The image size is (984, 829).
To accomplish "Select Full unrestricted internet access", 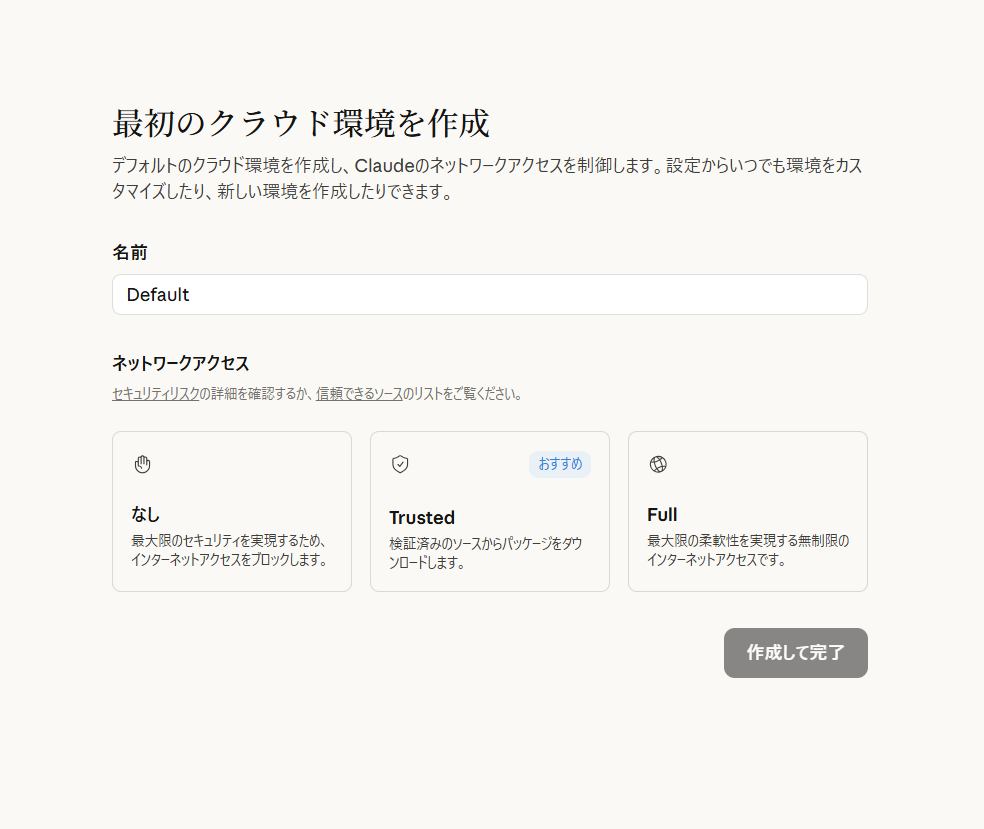I will [x=747, y=511].
